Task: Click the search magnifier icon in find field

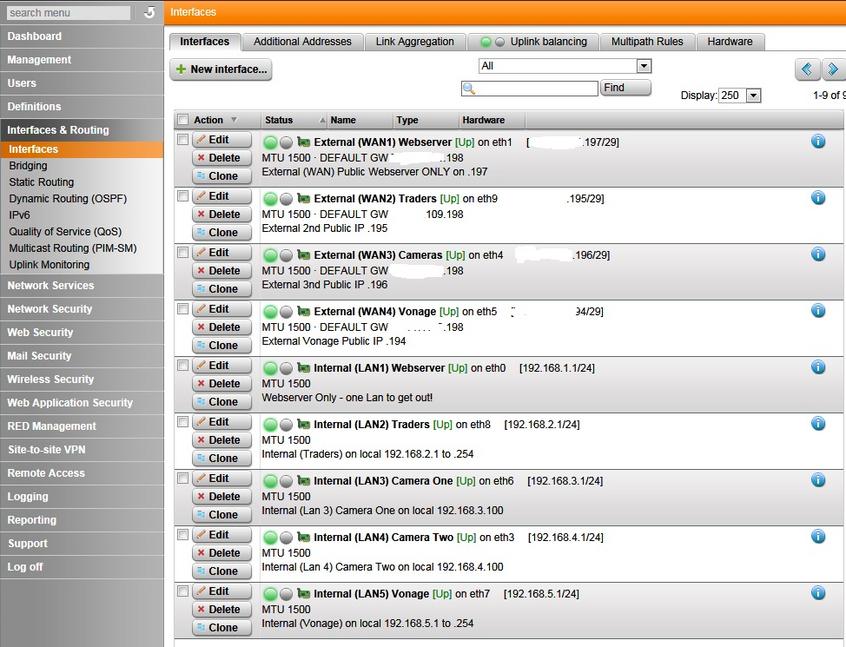Action: point(468,89)
